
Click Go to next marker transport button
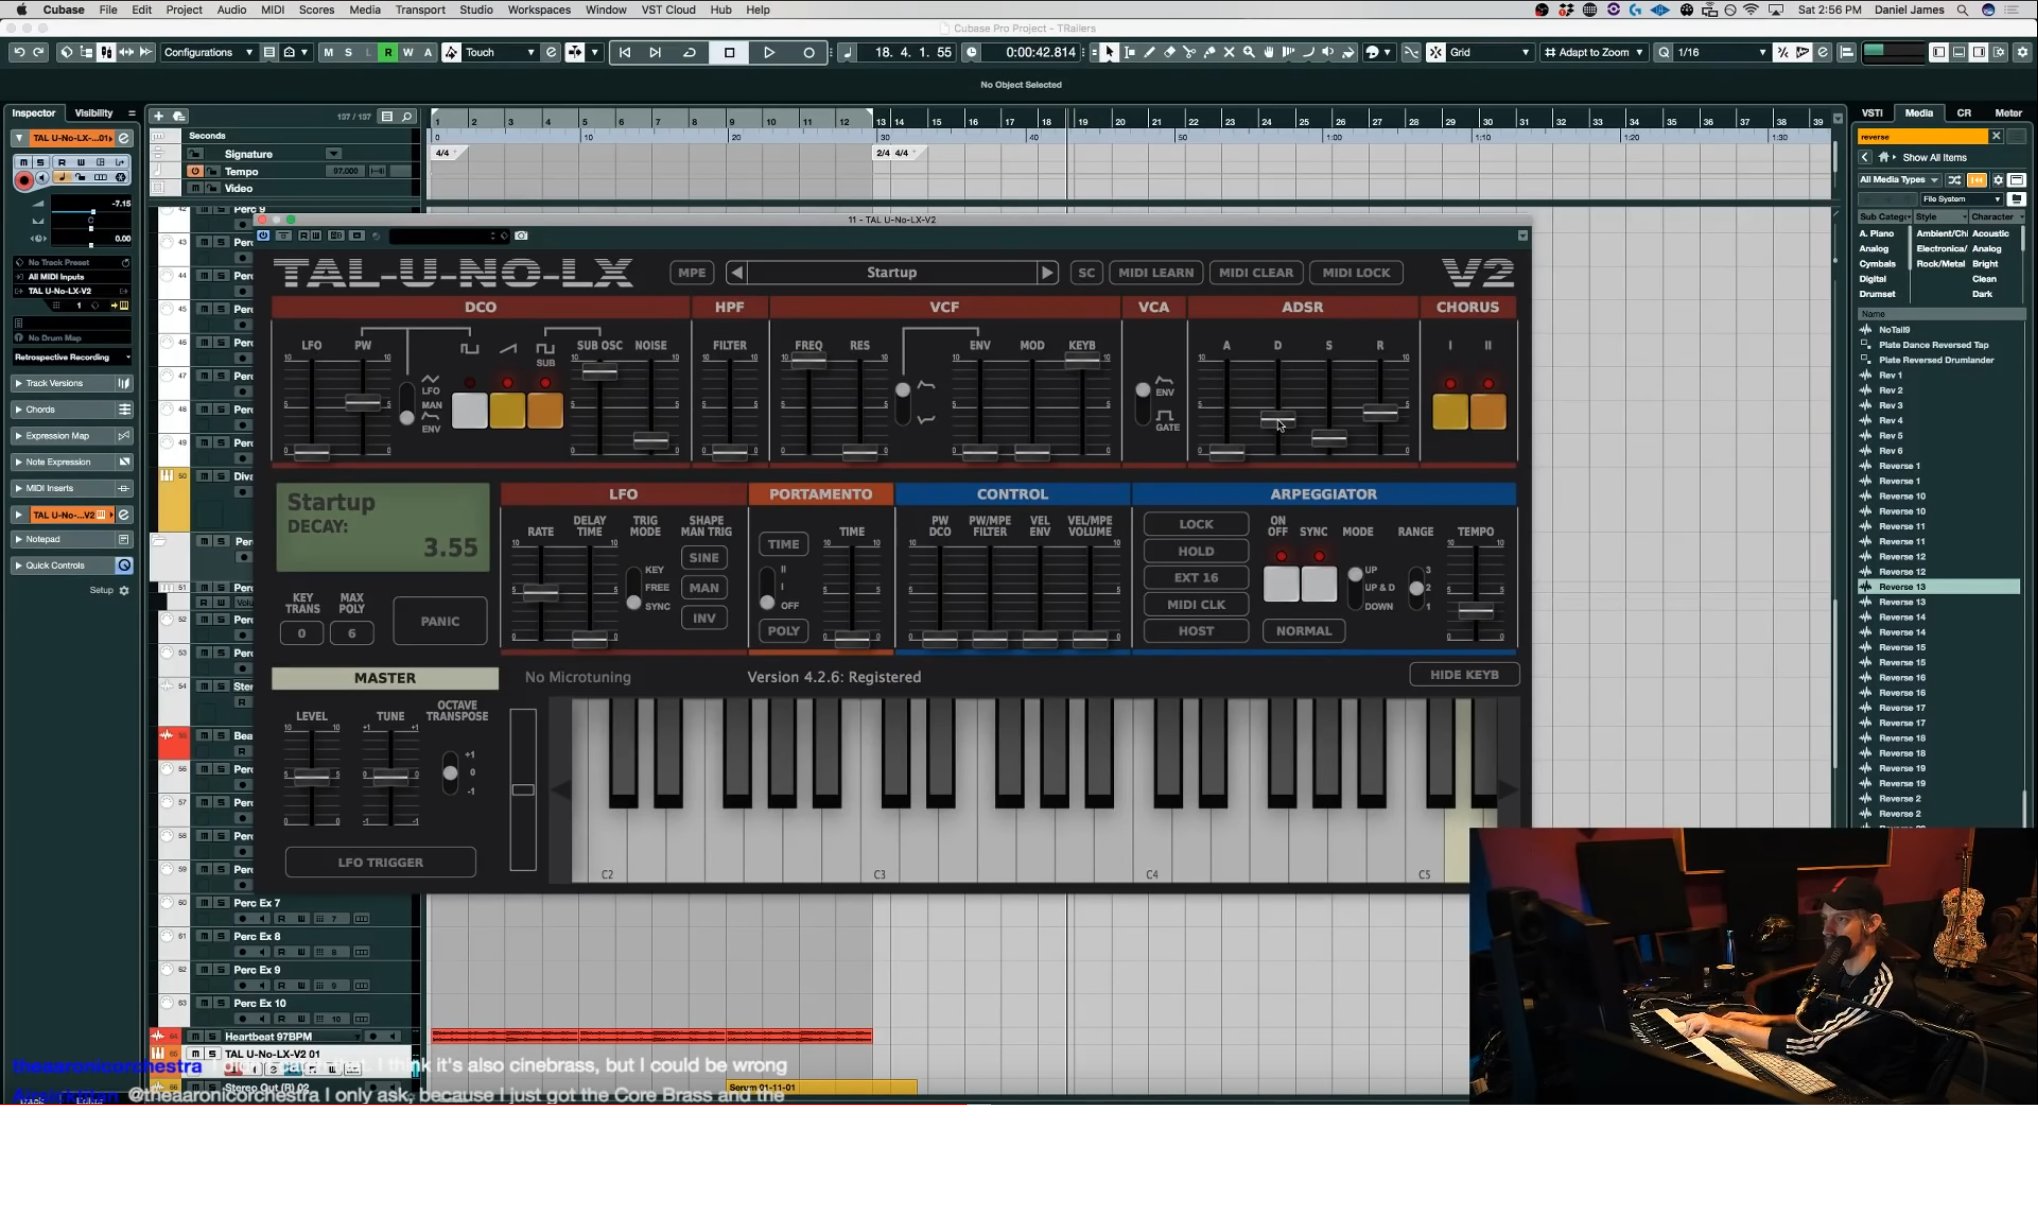655,52
